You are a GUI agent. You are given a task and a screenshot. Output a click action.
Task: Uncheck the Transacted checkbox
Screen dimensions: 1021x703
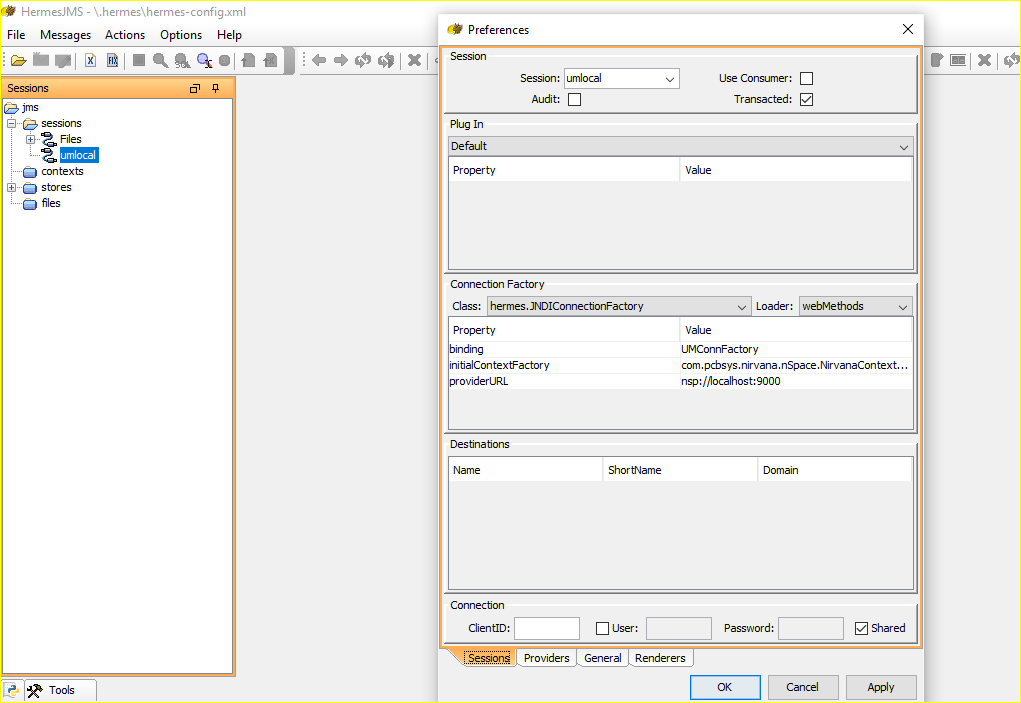tap(806, 100)
